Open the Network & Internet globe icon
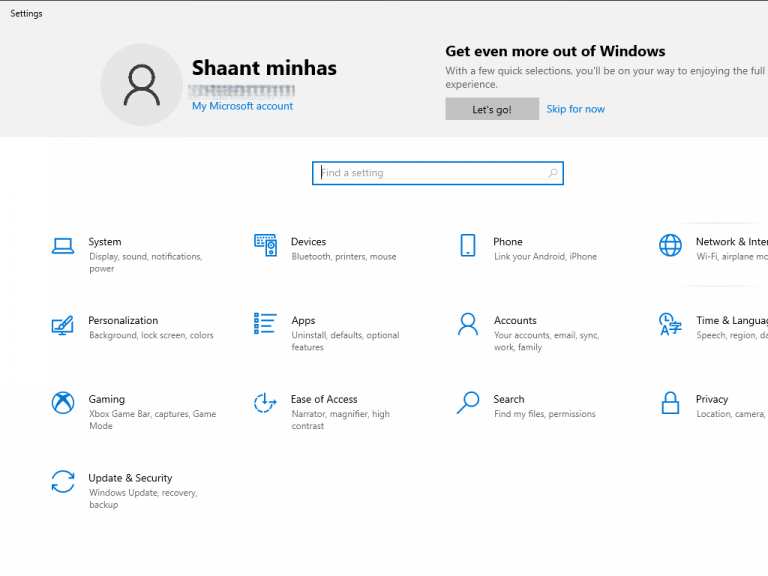Image resolution: width=768 pixels, height=576 pixels. coord(670,245)
